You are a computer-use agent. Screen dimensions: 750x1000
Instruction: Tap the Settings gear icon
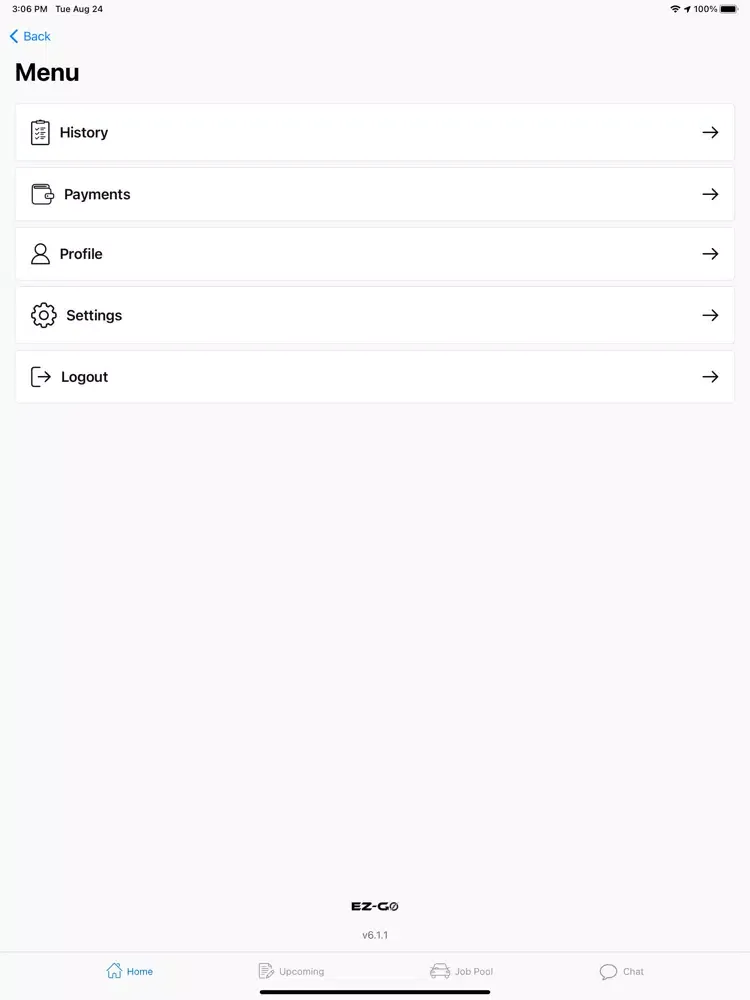tap(44, 315)
